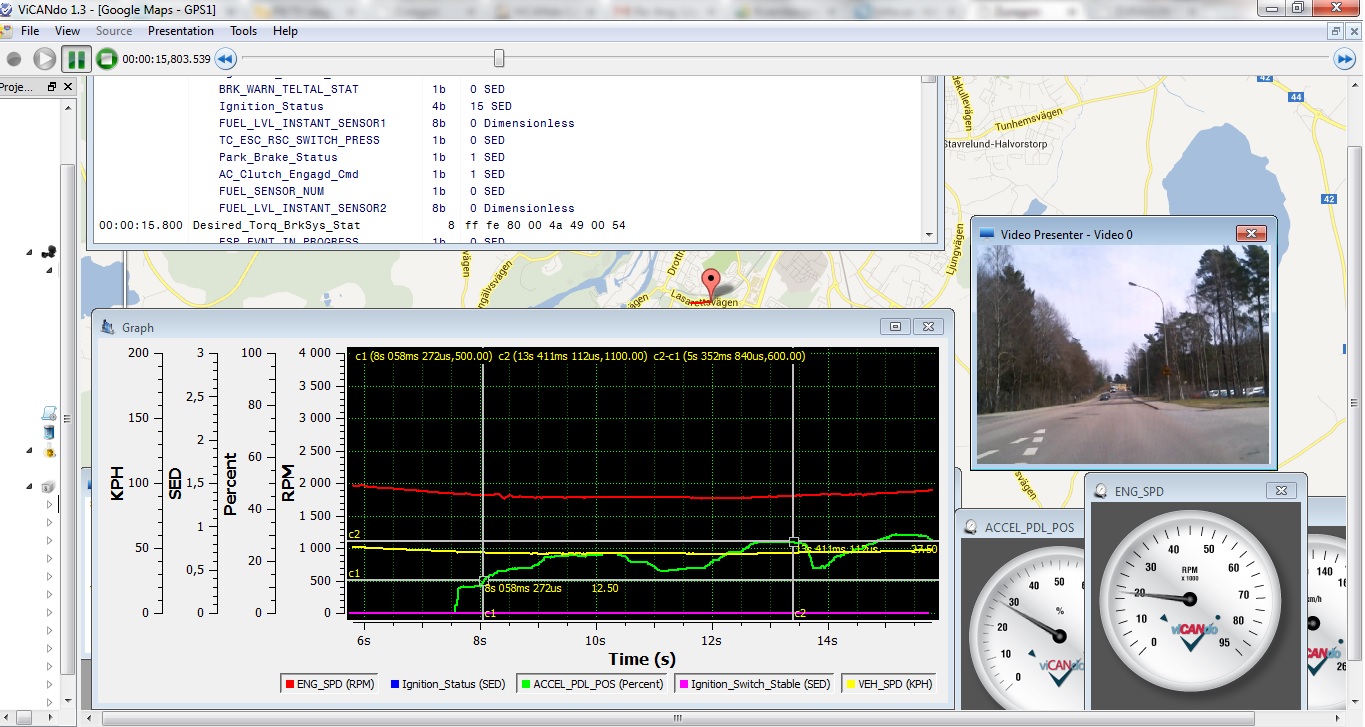The width and height of the screenshot is (1365, 727).
Task: Open the Tools menu
Action: coord(243,31)
